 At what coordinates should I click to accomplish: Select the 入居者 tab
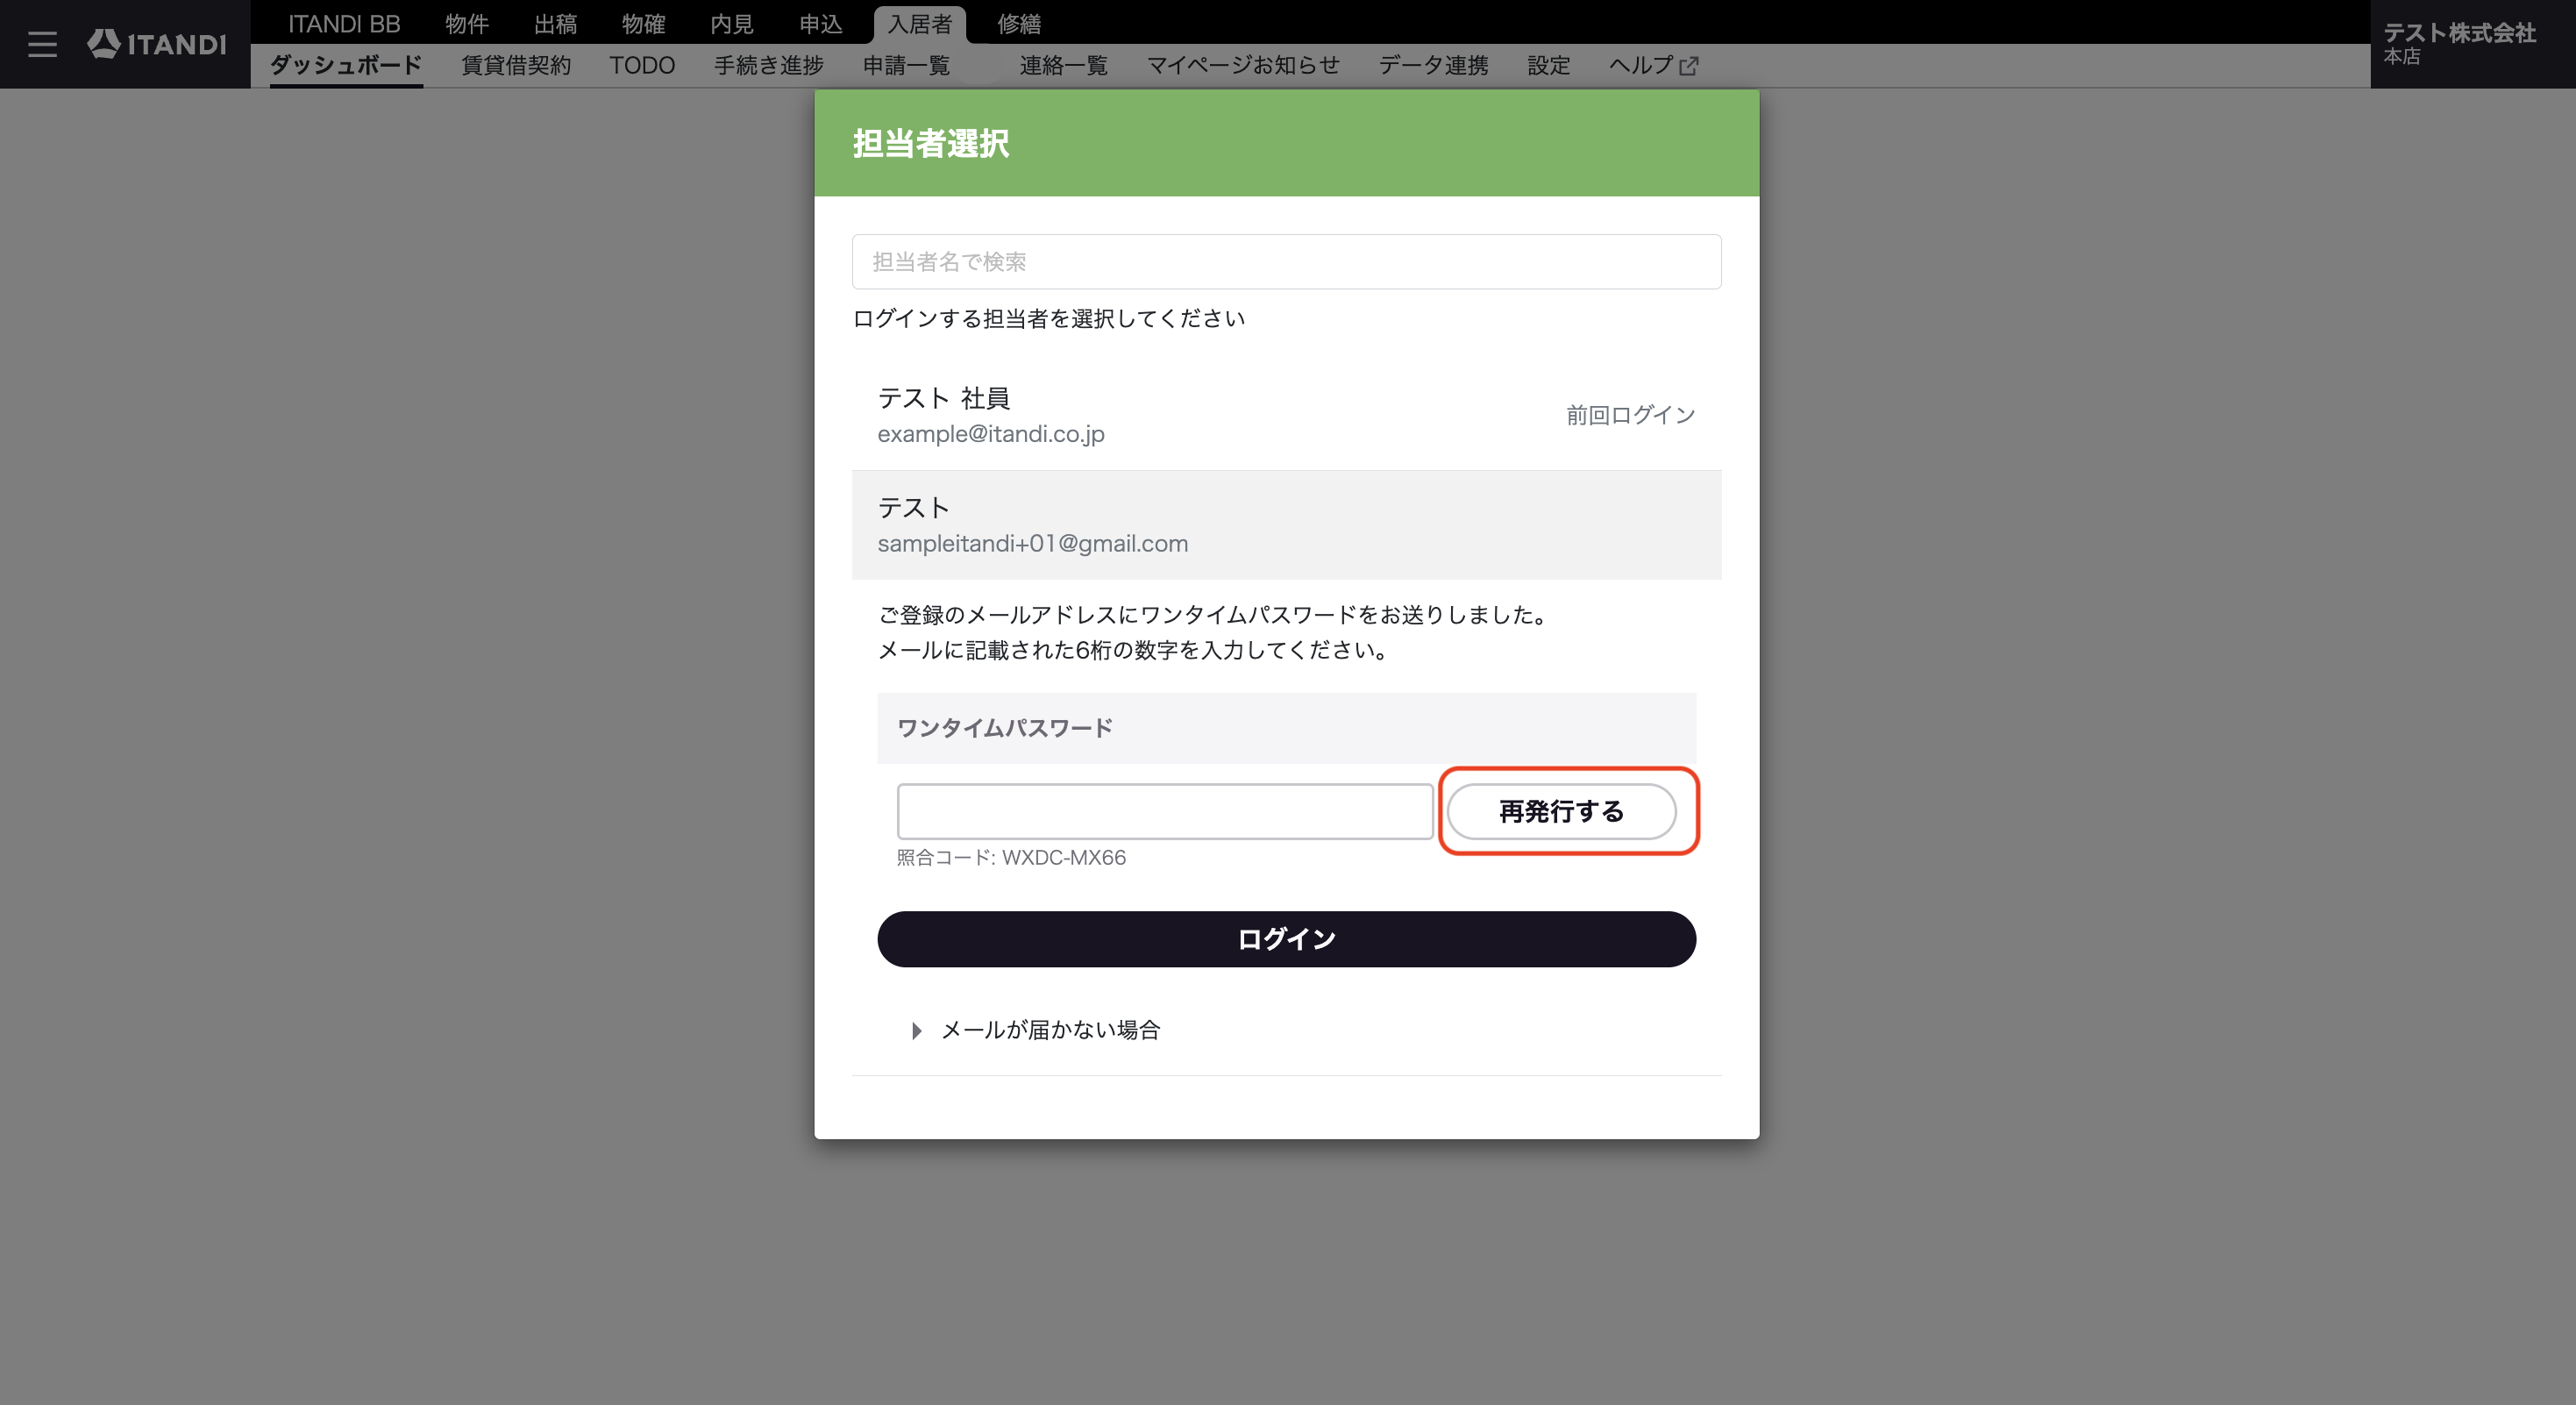tap(920, 24)
